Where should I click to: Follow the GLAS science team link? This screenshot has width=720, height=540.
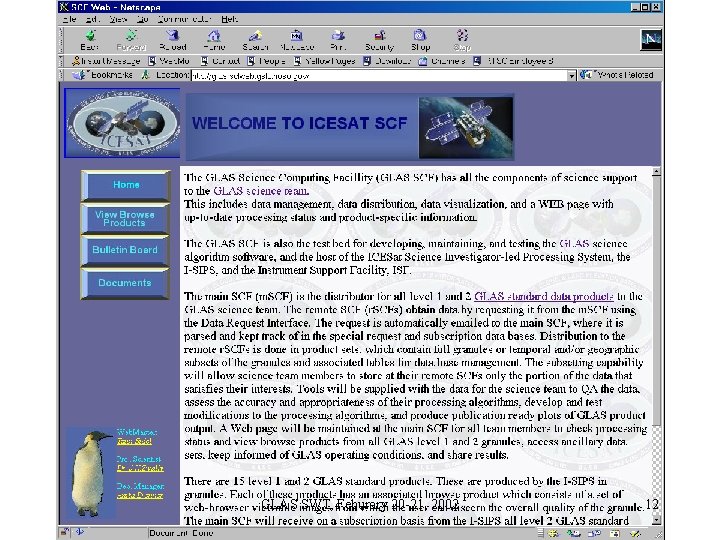[261, 191]
